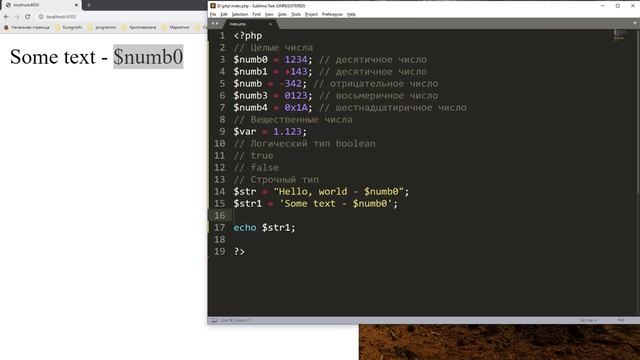Click line number 1 in the gutter
The image size is (640, 360).
click(x=222, y=36)
